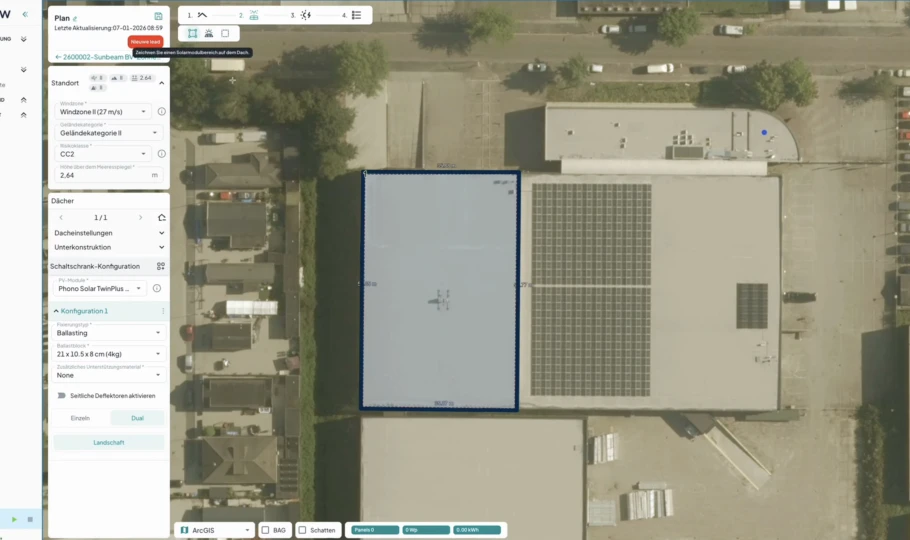Expand the Dacheinstellungen section
Screen dimensions: 910x540
pos(108,233)
